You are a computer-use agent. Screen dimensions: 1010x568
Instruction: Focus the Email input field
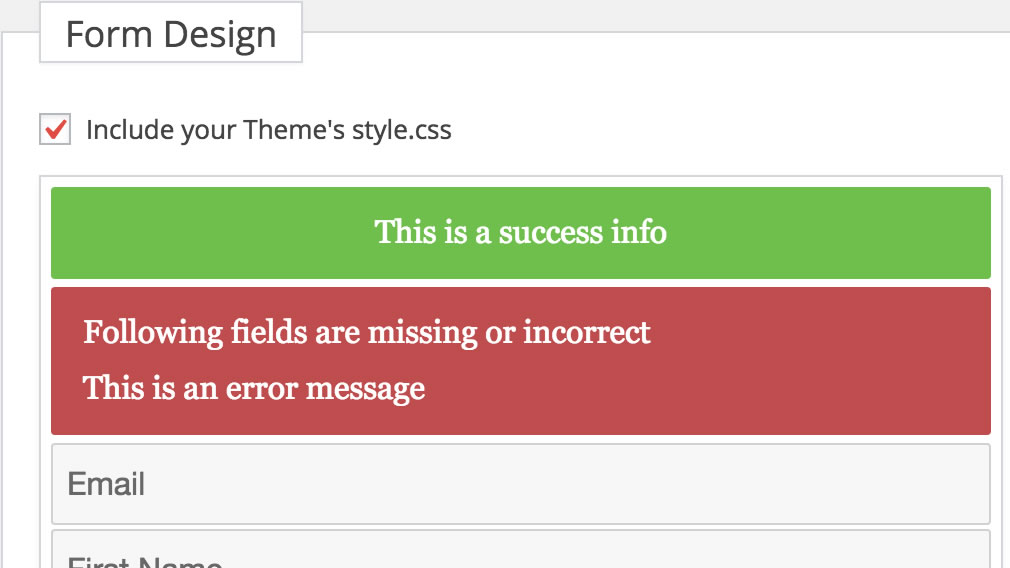coord(520,484)
